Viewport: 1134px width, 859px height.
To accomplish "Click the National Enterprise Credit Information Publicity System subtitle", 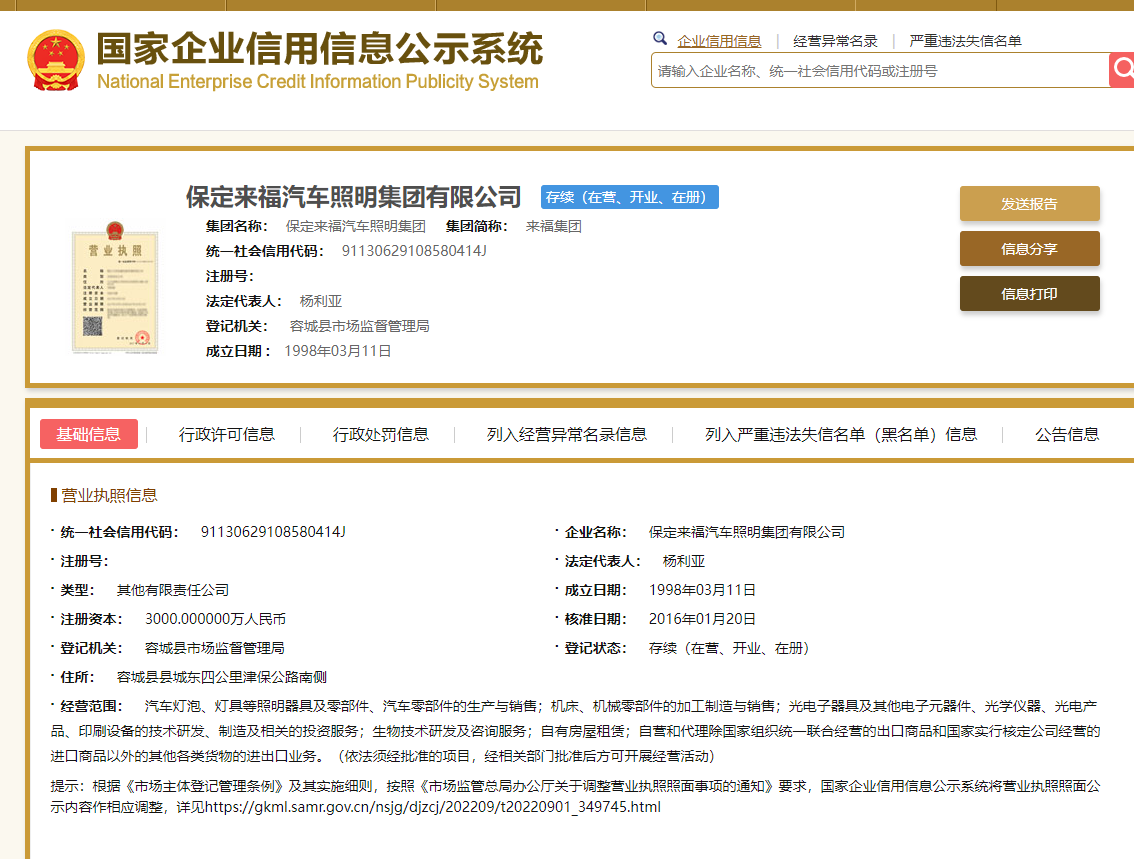I will (318, 81).
